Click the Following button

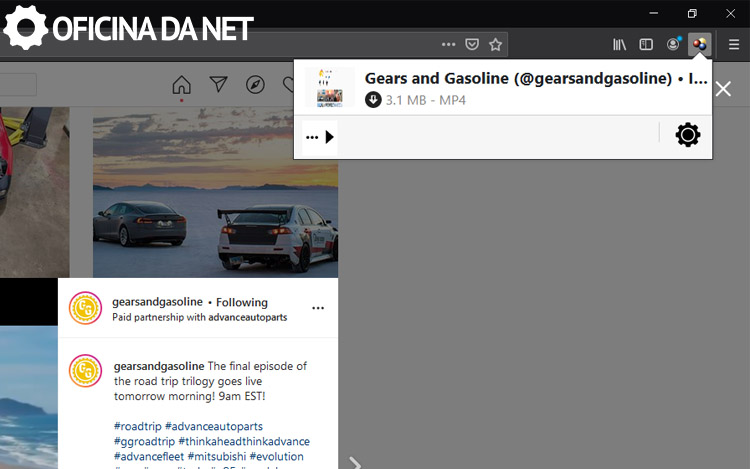[x=242, y=302]
